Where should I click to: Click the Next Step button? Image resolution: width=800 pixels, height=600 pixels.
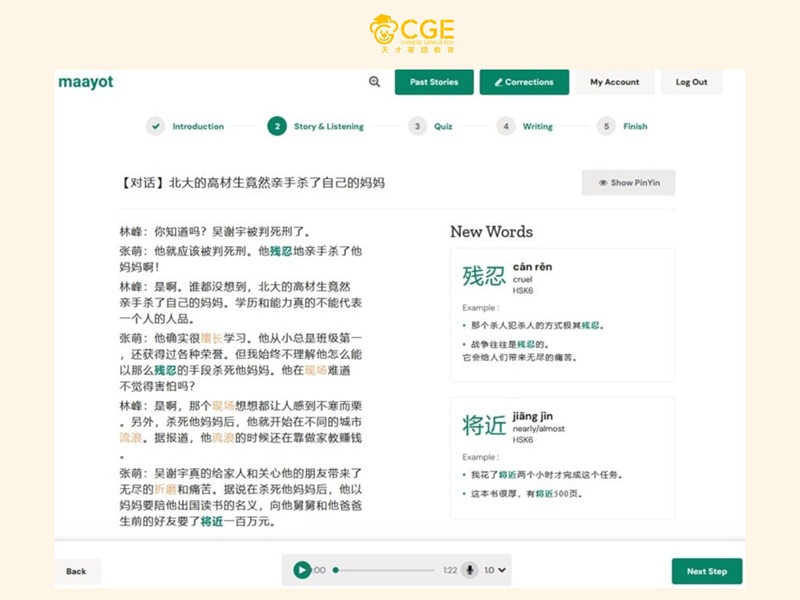[707, 571]
